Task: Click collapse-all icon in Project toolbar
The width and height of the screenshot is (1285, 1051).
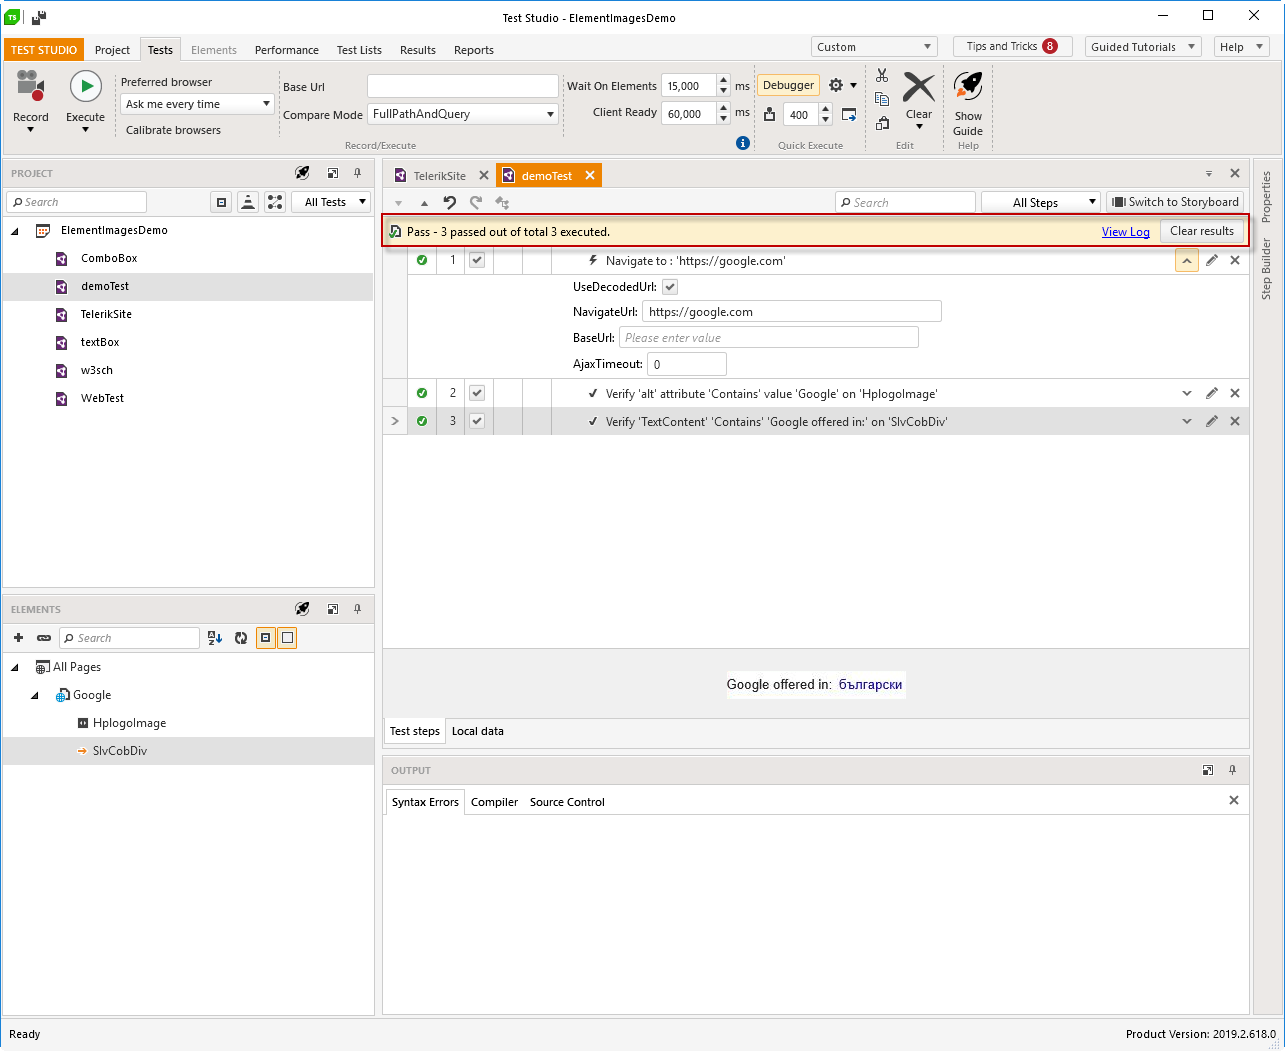Action: coord(222,202)
